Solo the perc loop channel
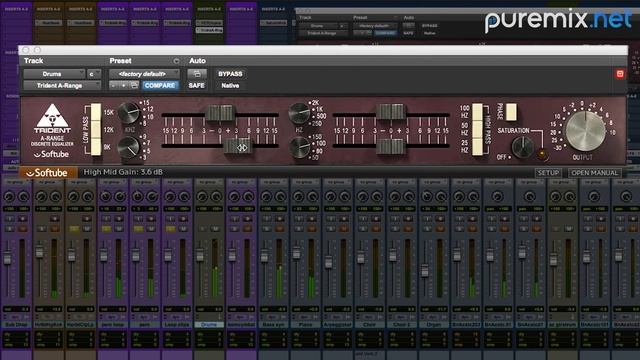The image size is (640, 360). pos(106,229)
